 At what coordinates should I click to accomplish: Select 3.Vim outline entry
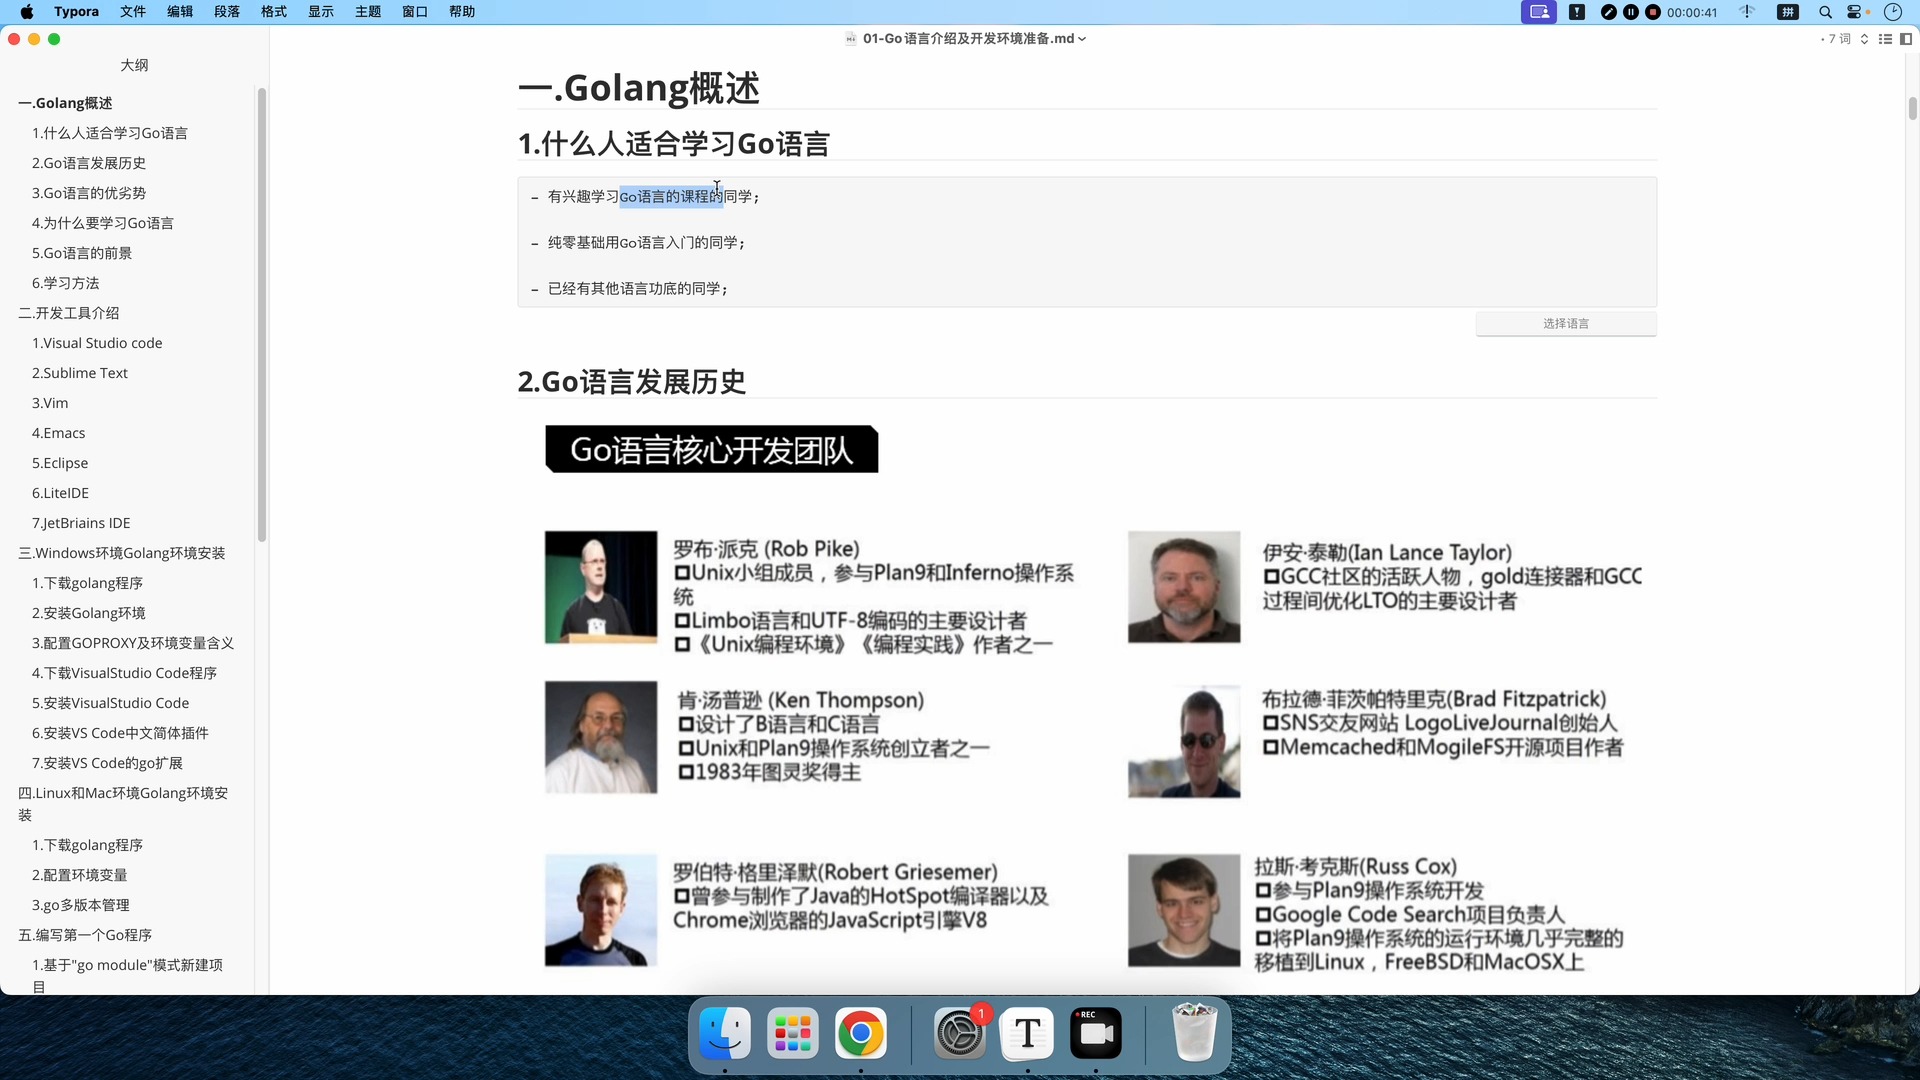50,403
